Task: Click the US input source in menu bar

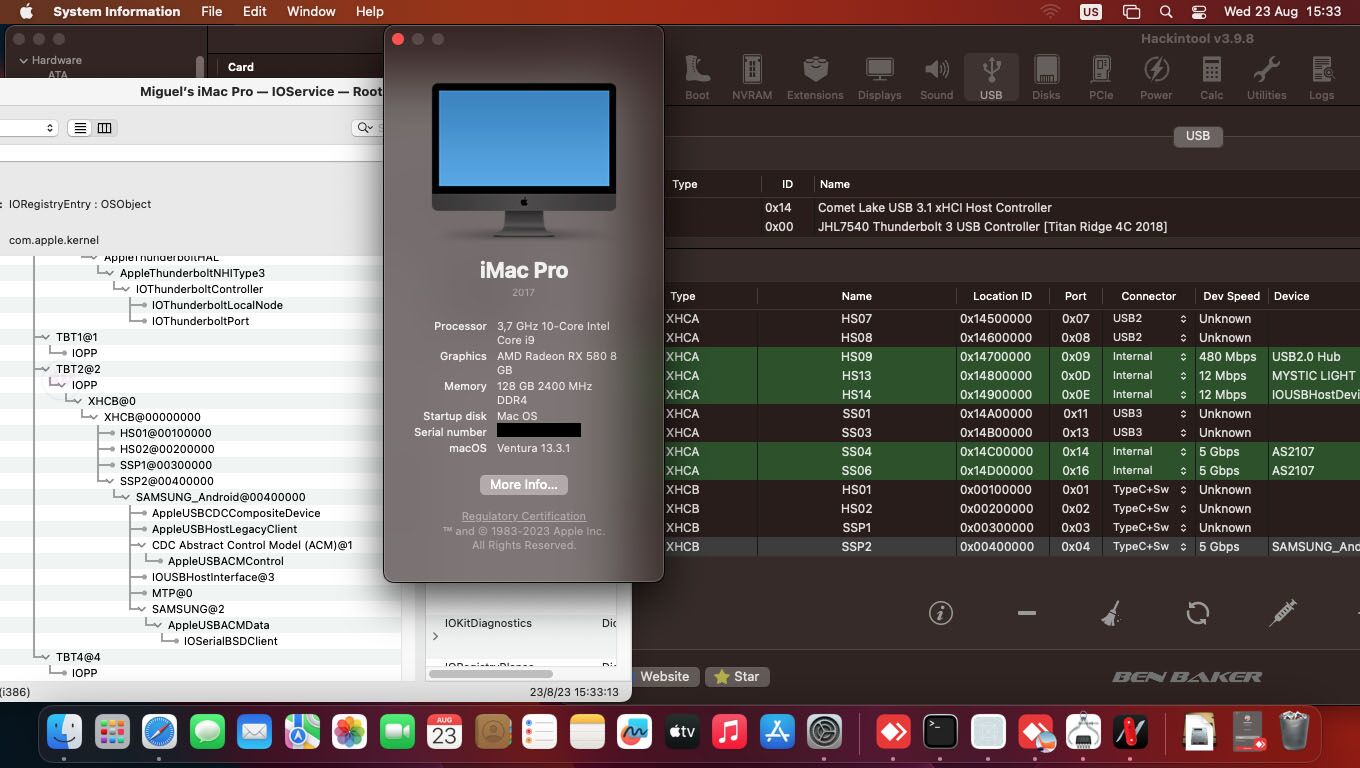Action: (x=1090, y=12)
